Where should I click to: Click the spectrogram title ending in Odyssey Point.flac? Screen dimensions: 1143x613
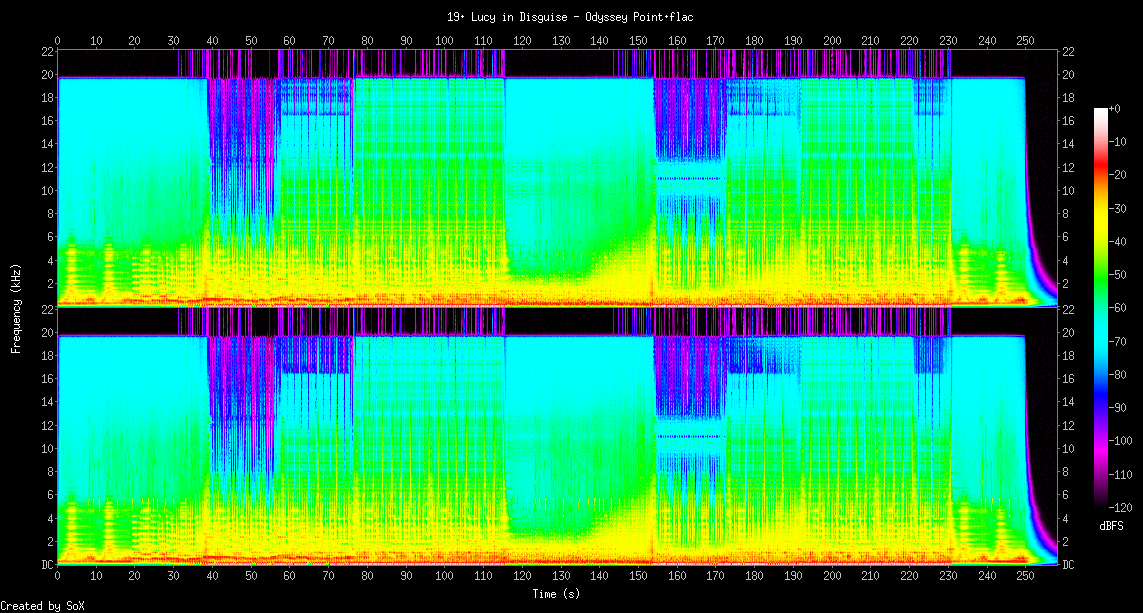tap(571, 17)
